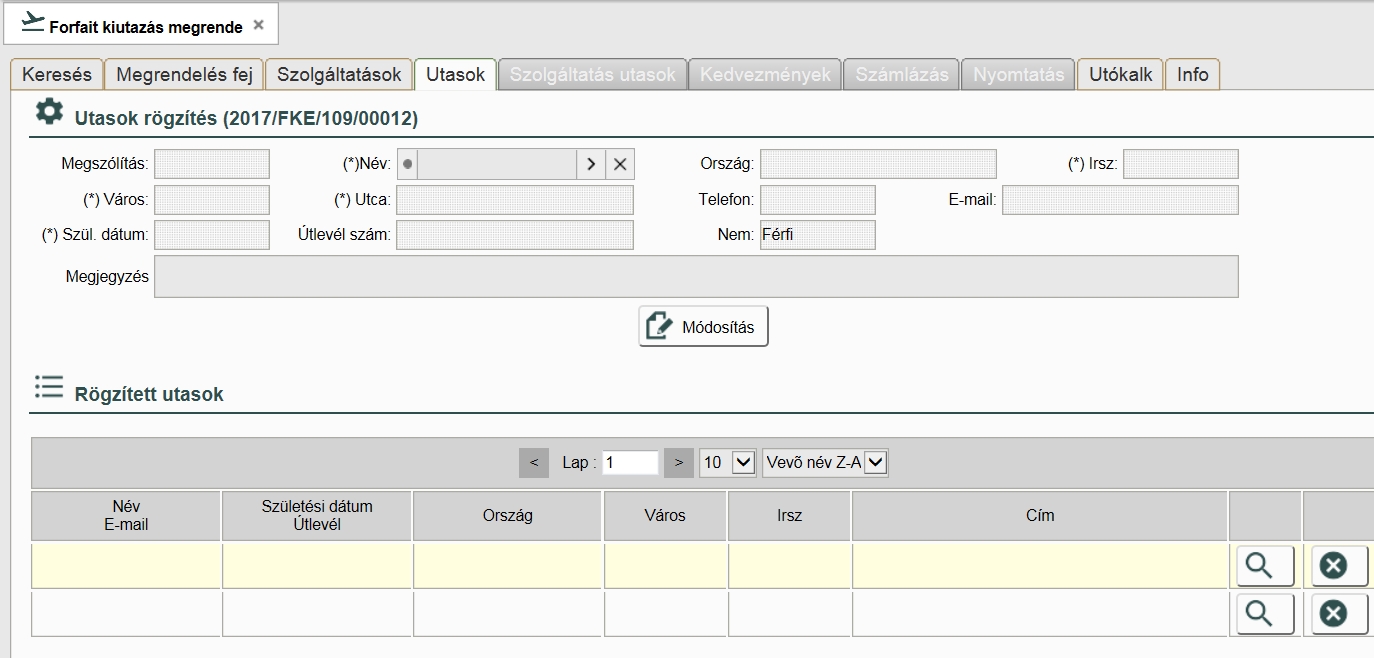Click the magnifier icon in first passenger row
Screen dimensions: 1374x658
(1265, 566)
